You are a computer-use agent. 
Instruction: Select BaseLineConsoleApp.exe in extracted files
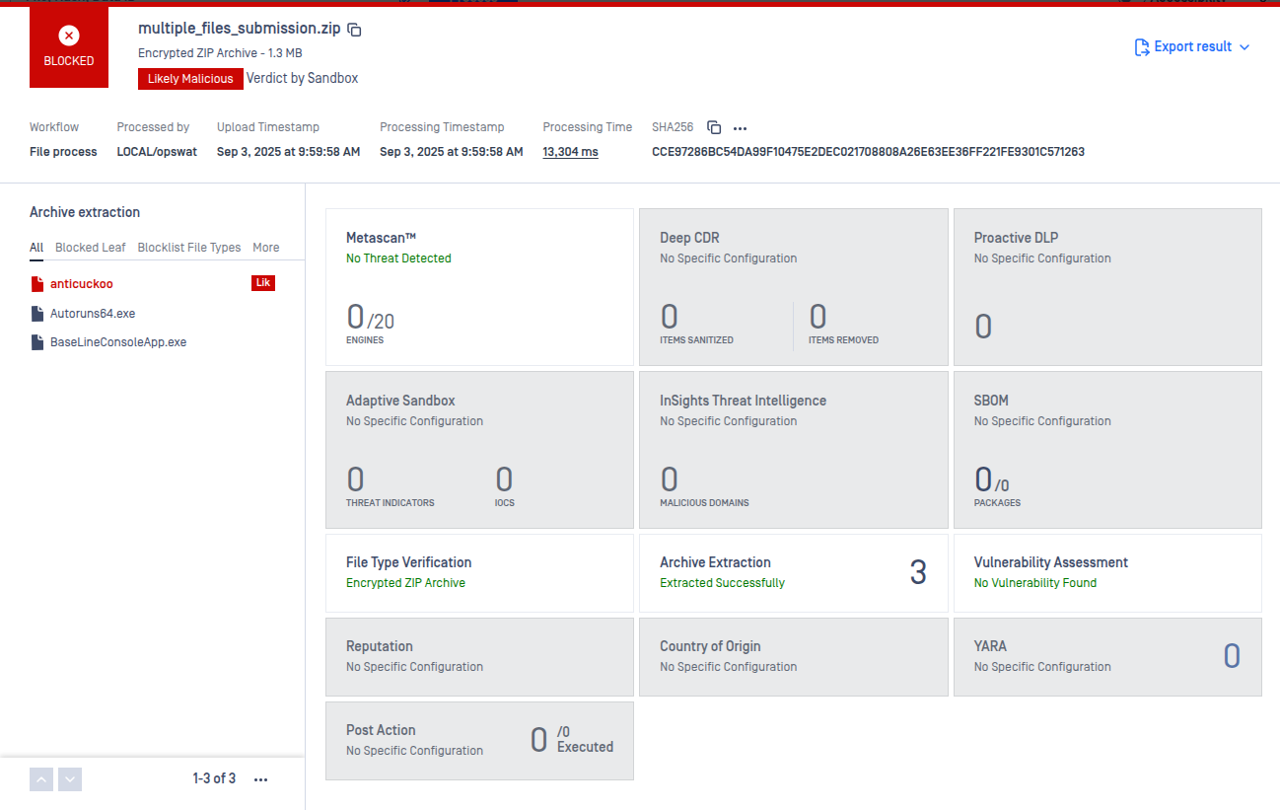118,342
